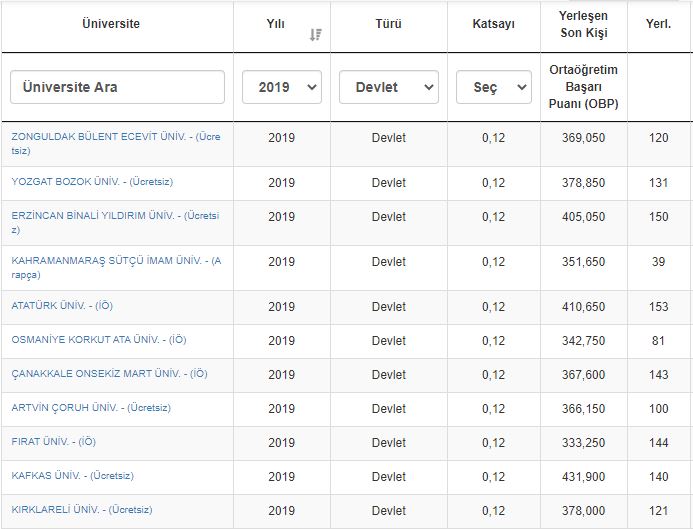Open Kahramanmaraş Sütçü İmam Üniv. link
Image resolution: width=693 pixels, height=529 pixels.
tap(116, 267)
